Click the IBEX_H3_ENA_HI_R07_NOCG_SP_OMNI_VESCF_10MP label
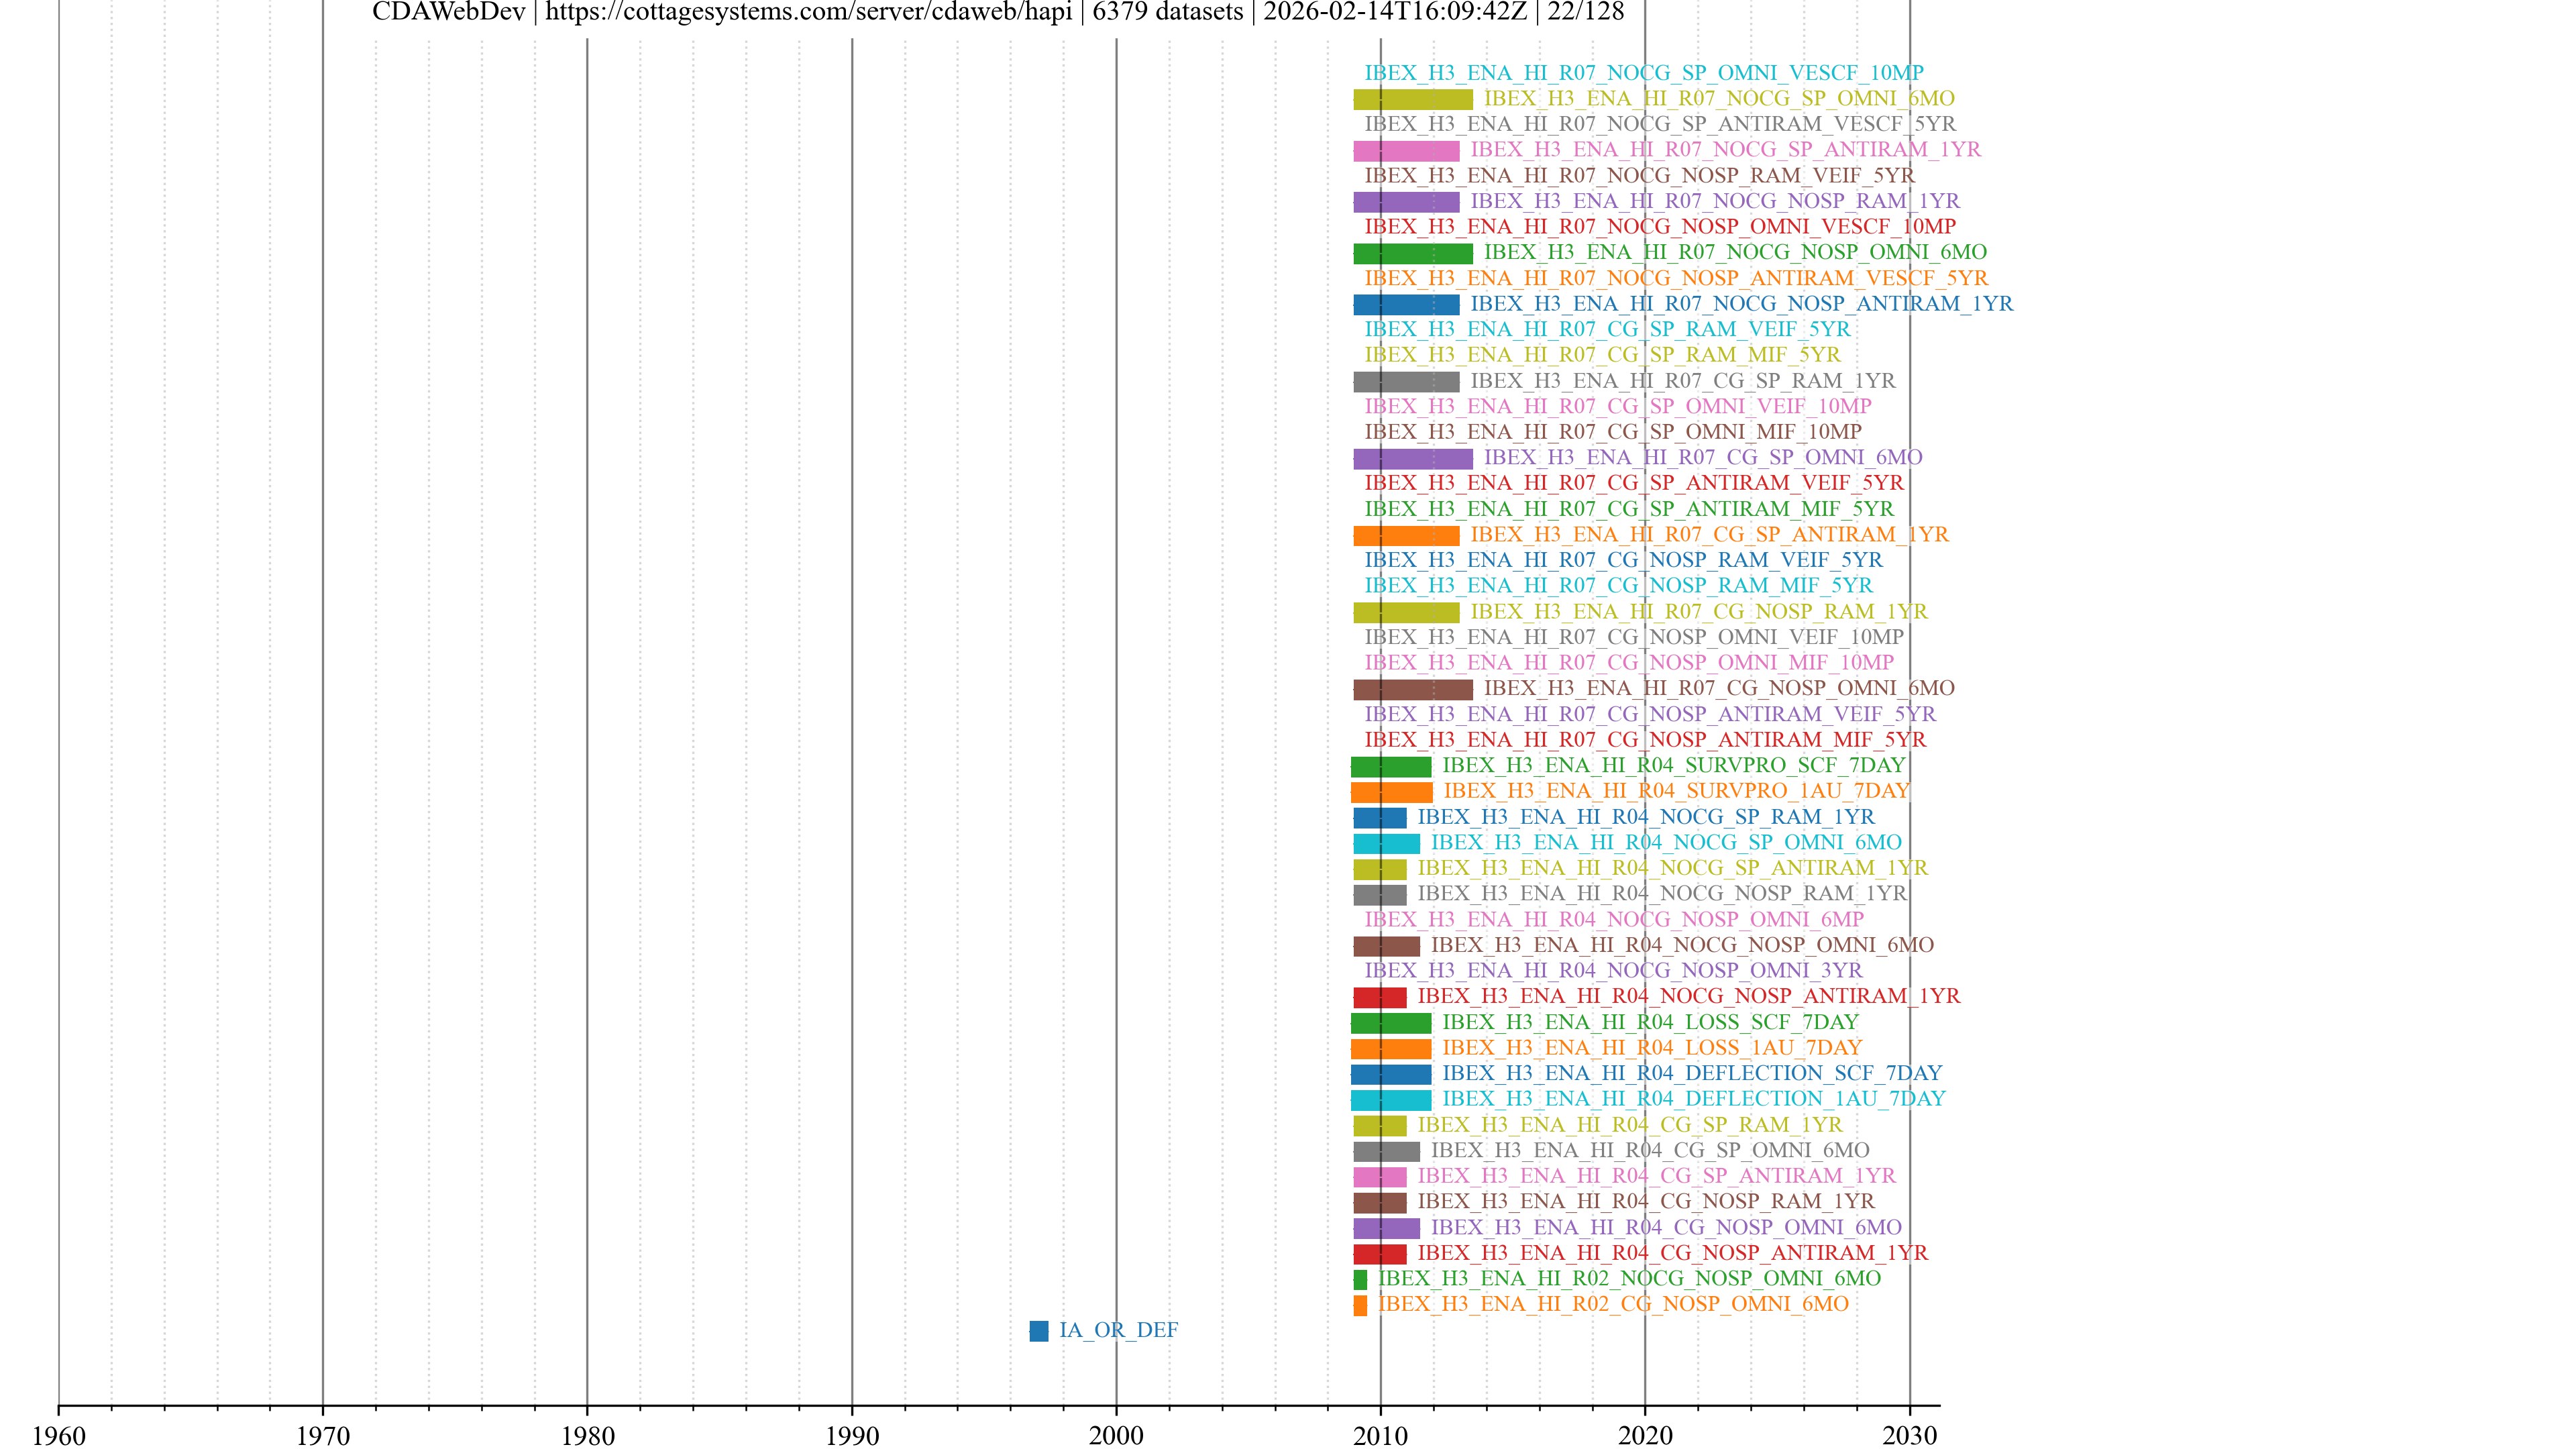 click(1643, 73)
